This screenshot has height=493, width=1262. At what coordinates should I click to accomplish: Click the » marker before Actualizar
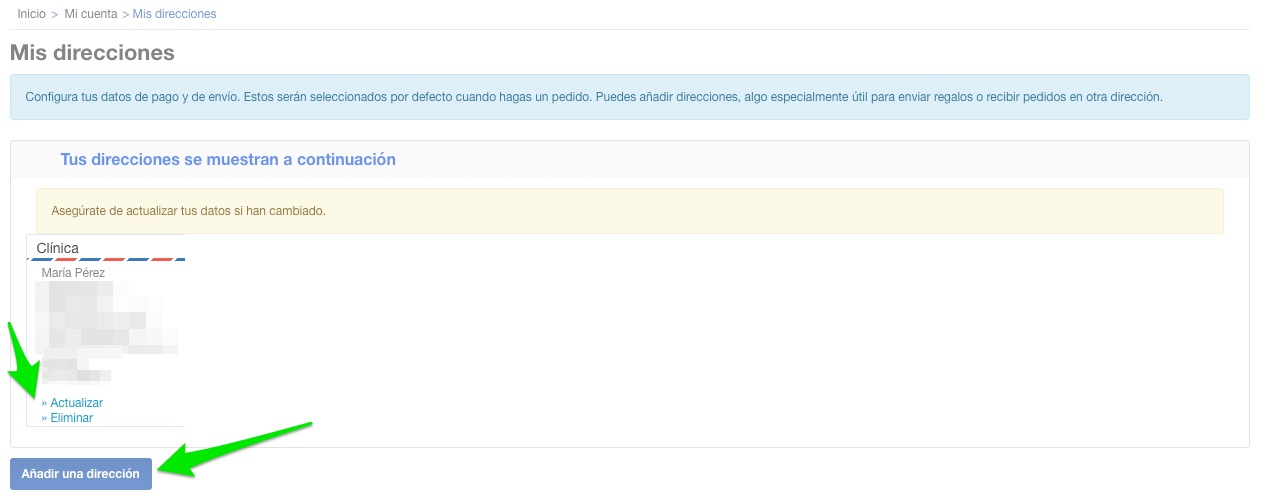point(44,403)
